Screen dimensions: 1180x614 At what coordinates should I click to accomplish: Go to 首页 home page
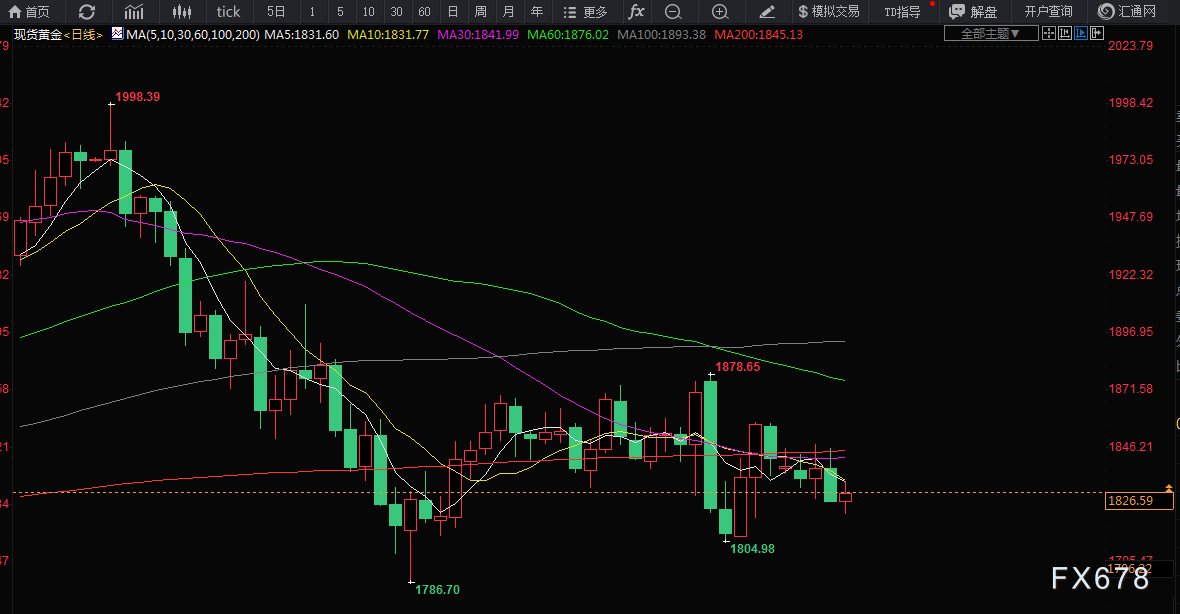[29, 11]
